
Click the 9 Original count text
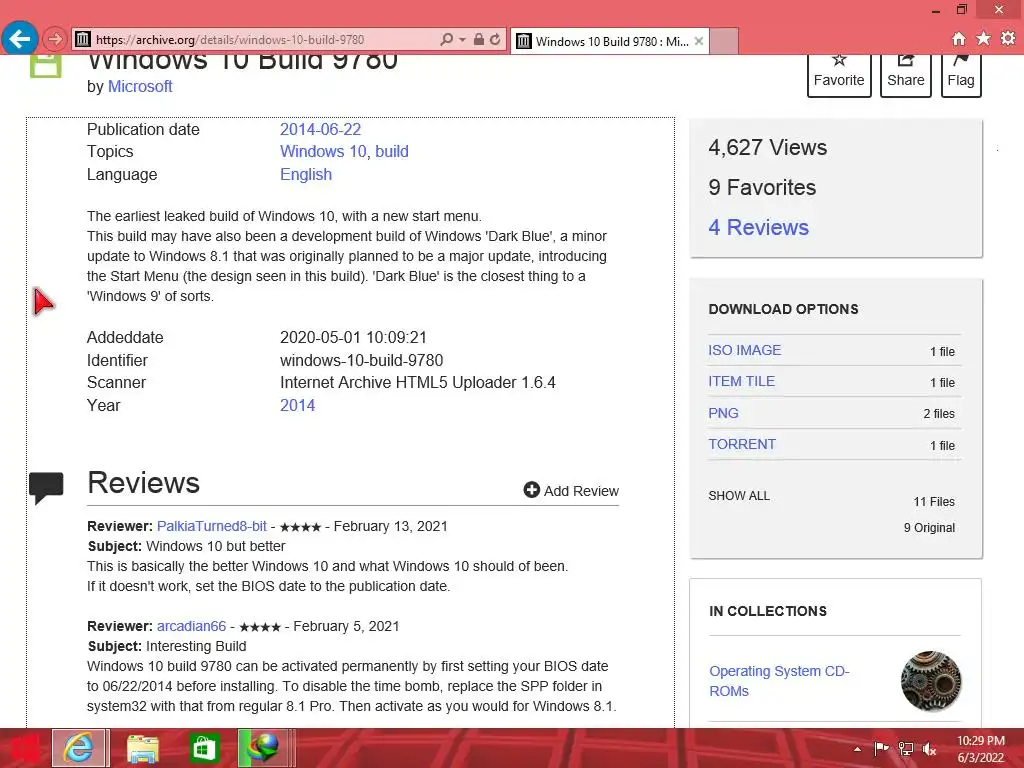(929, 528)
